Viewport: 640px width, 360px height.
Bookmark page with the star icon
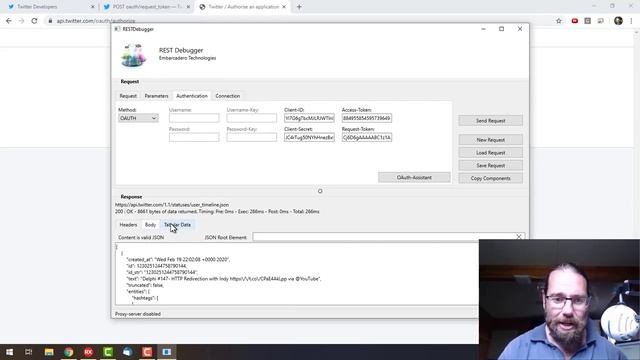pyautogui.click(x=559, y=21)
